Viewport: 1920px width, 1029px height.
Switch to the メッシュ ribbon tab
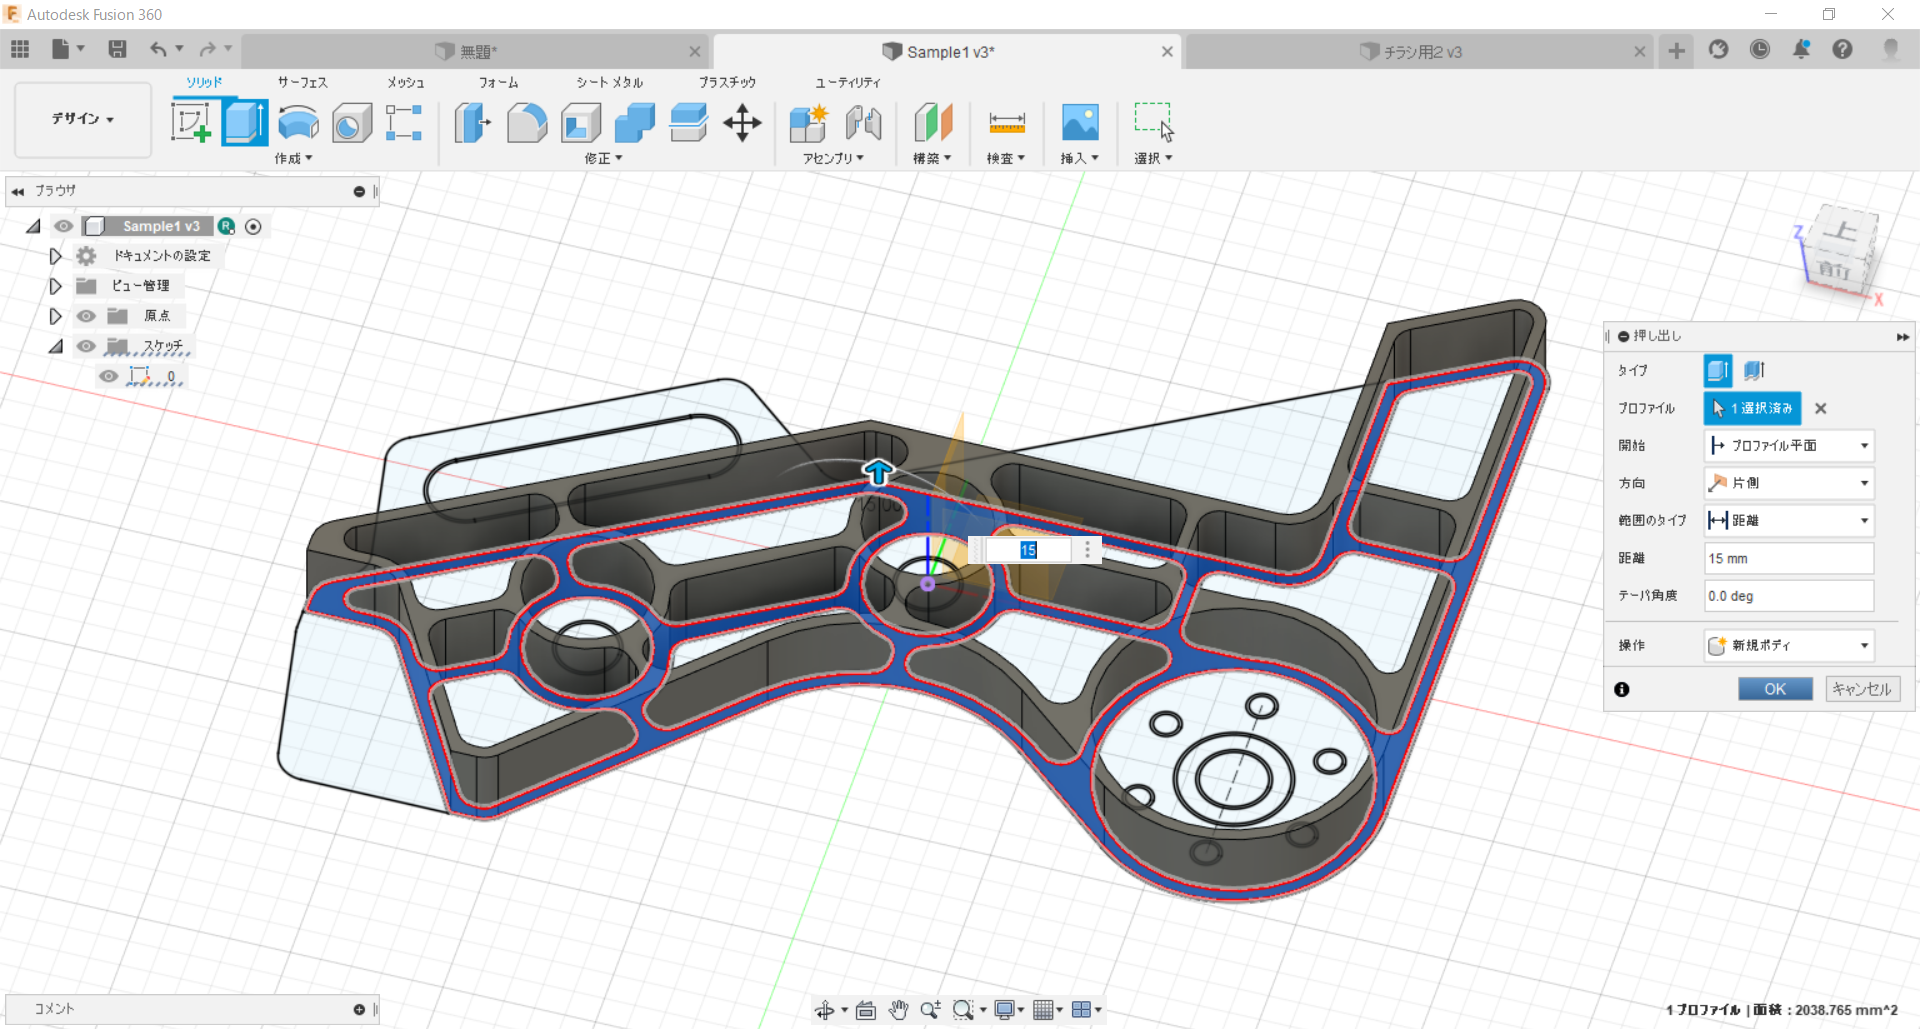[x=406, y=82]
